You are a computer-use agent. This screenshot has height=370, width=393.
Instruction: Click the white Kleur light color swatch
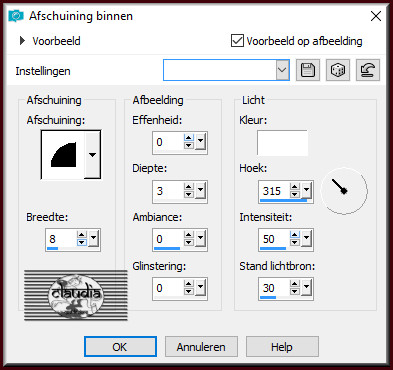click(x=282, y=143)
